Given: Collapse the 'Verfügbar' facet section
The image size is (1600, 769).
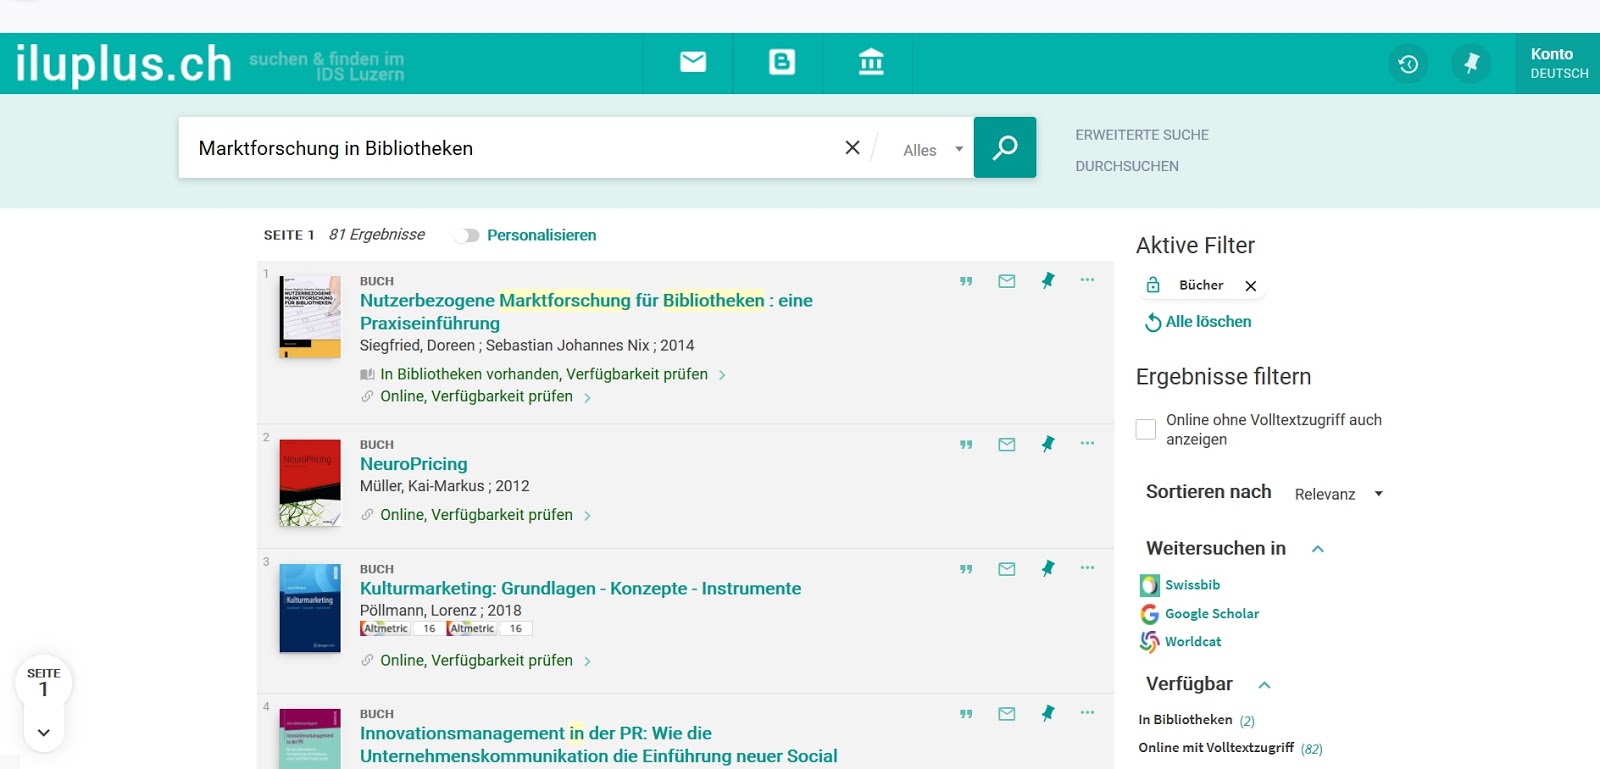Looking at the screenshot, I should click(1264, 685).
